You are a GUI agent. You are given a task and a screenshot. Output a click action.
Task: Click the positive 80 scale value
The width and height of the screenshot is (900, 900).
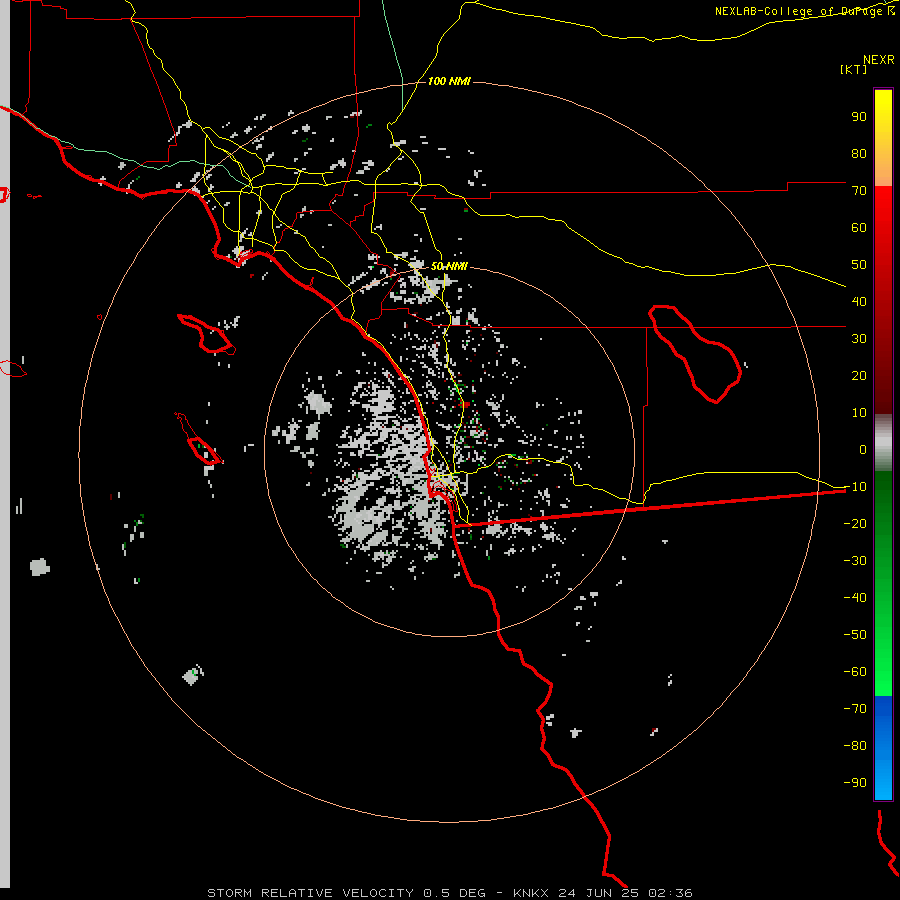859,153
